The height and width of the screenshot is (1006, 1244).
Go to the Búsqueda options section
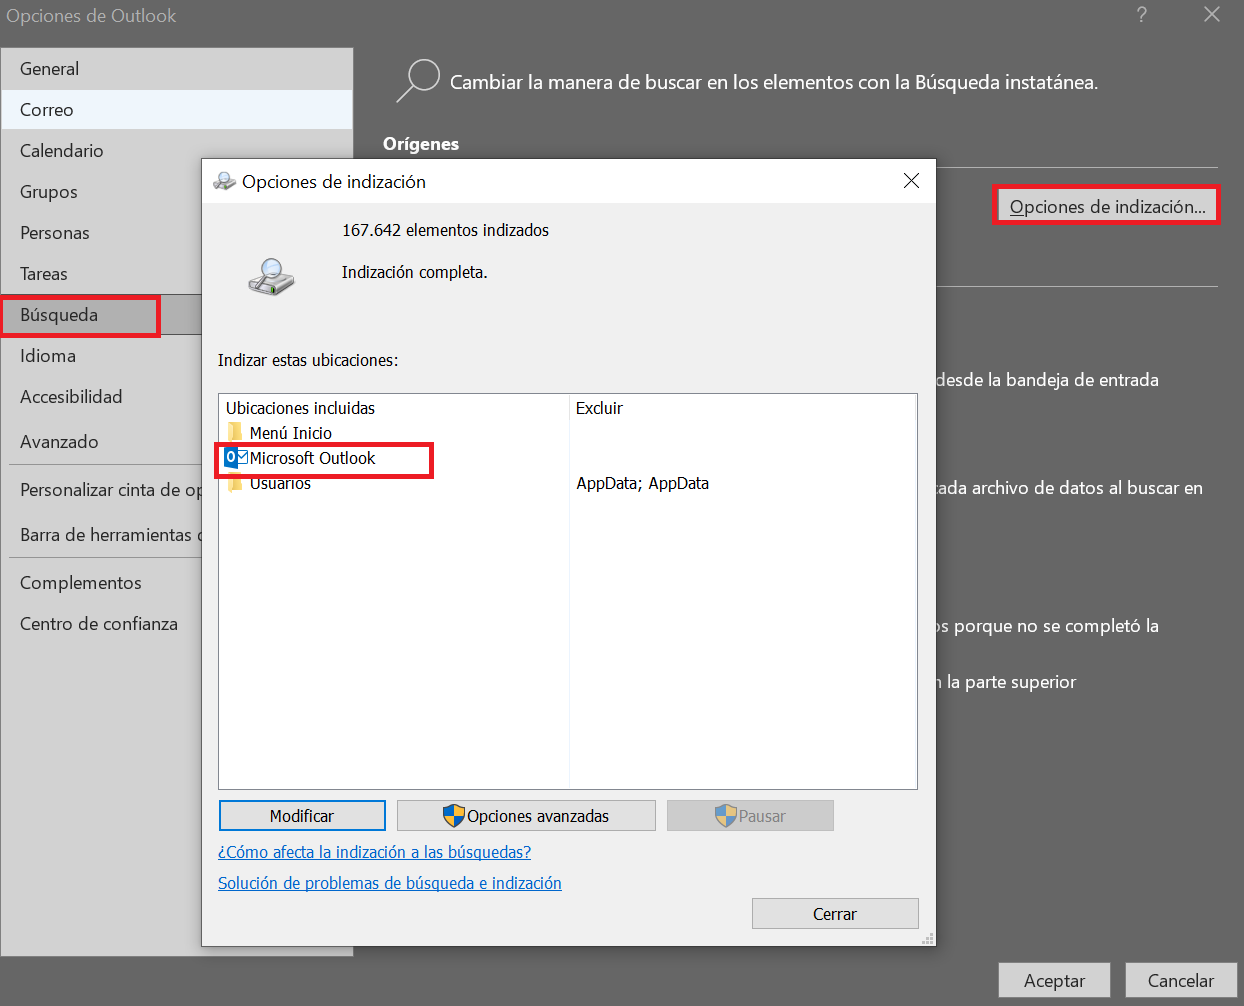pos(59,315)
